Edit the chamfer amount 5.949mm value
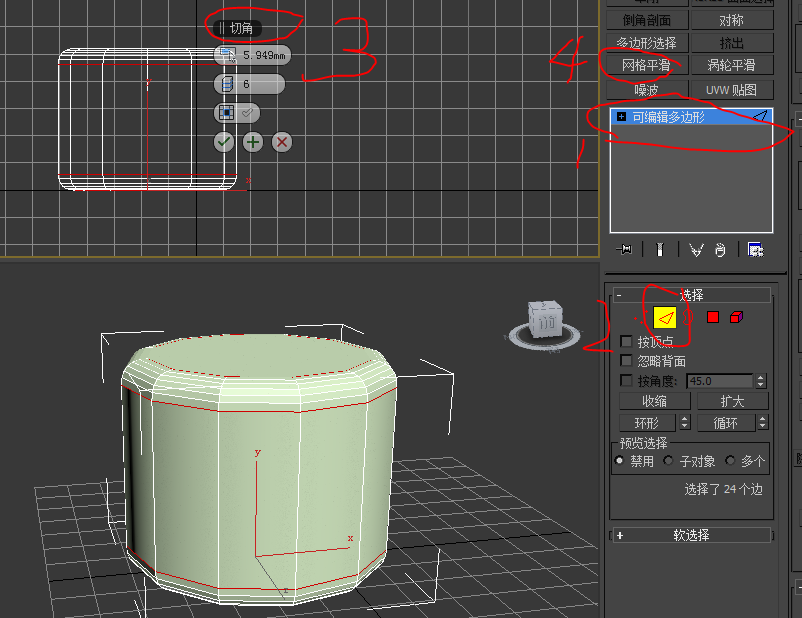This screenshot has width=802, height=618. click(264, 55)
